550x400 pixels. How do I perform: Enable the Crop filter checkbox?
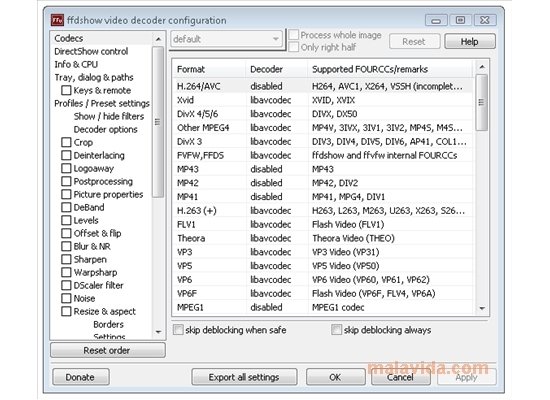point(66,142)
